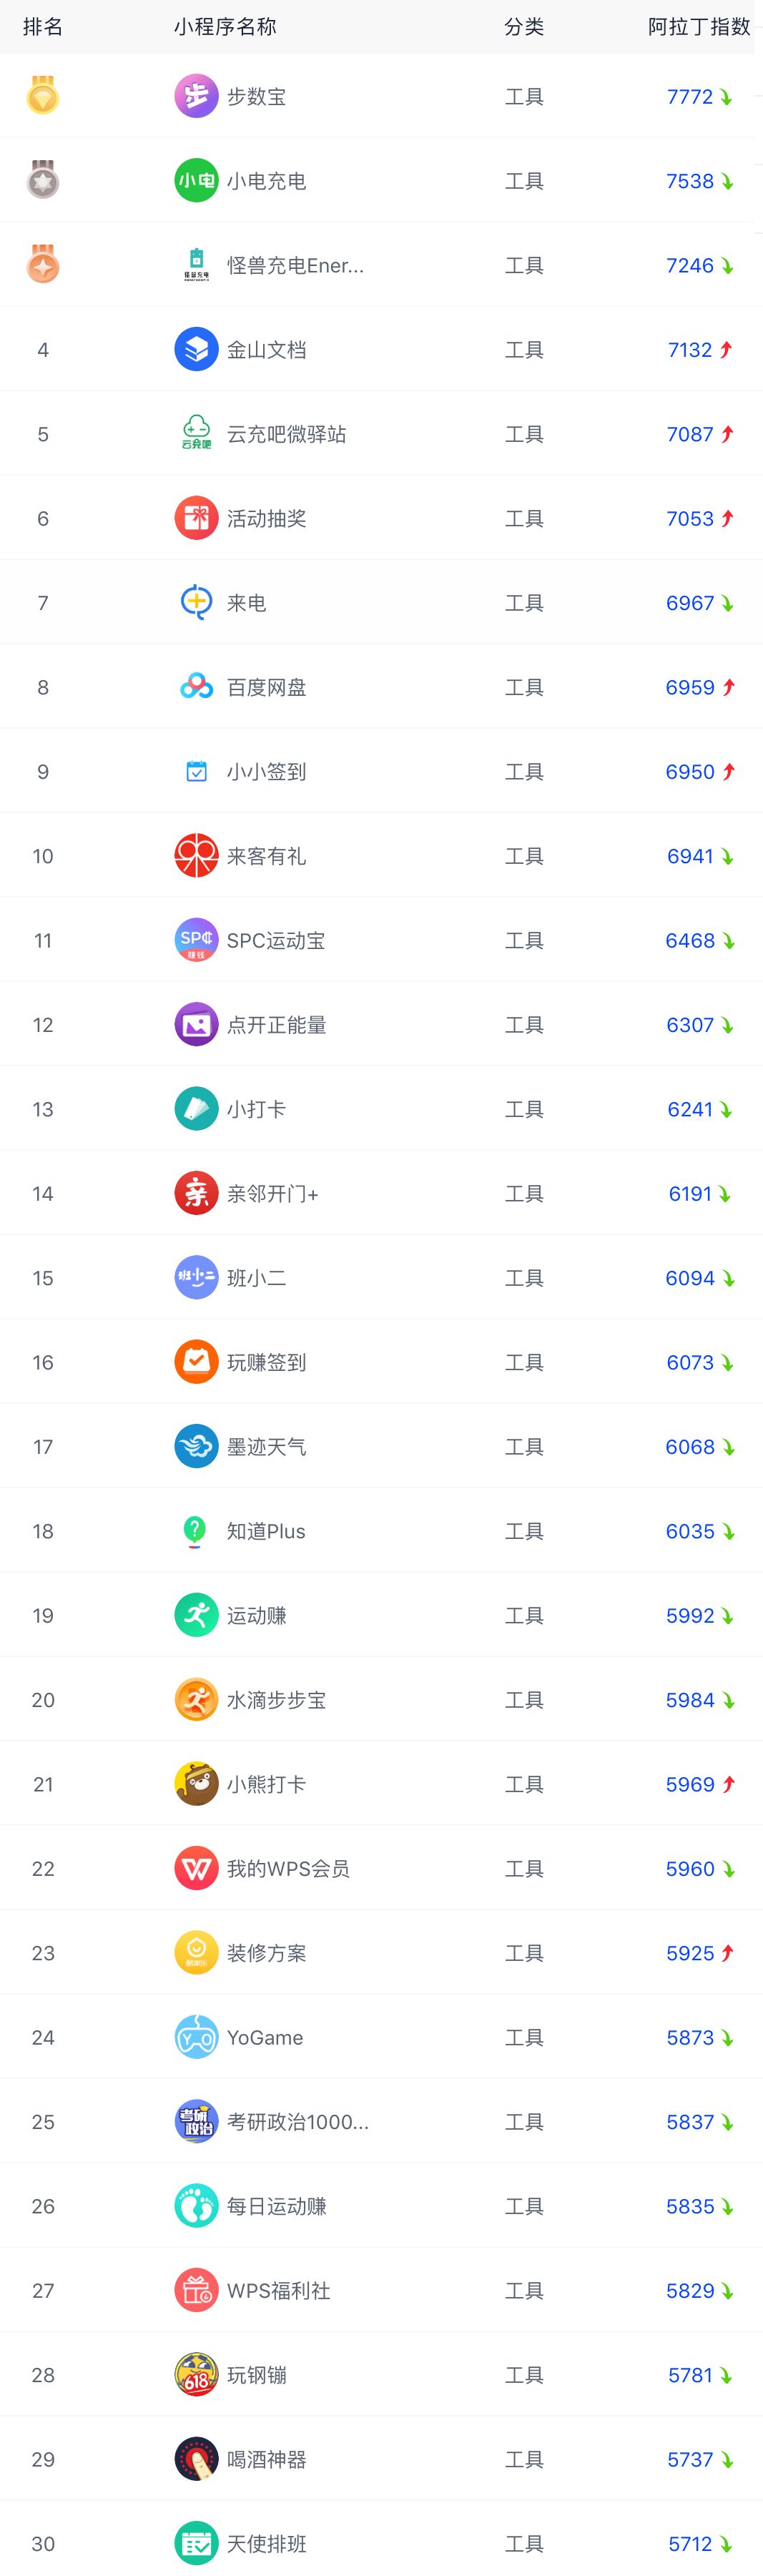This screenshot has width=763, height=2576.
Task: Click the gold first-place medal
Action: point(42,95)
